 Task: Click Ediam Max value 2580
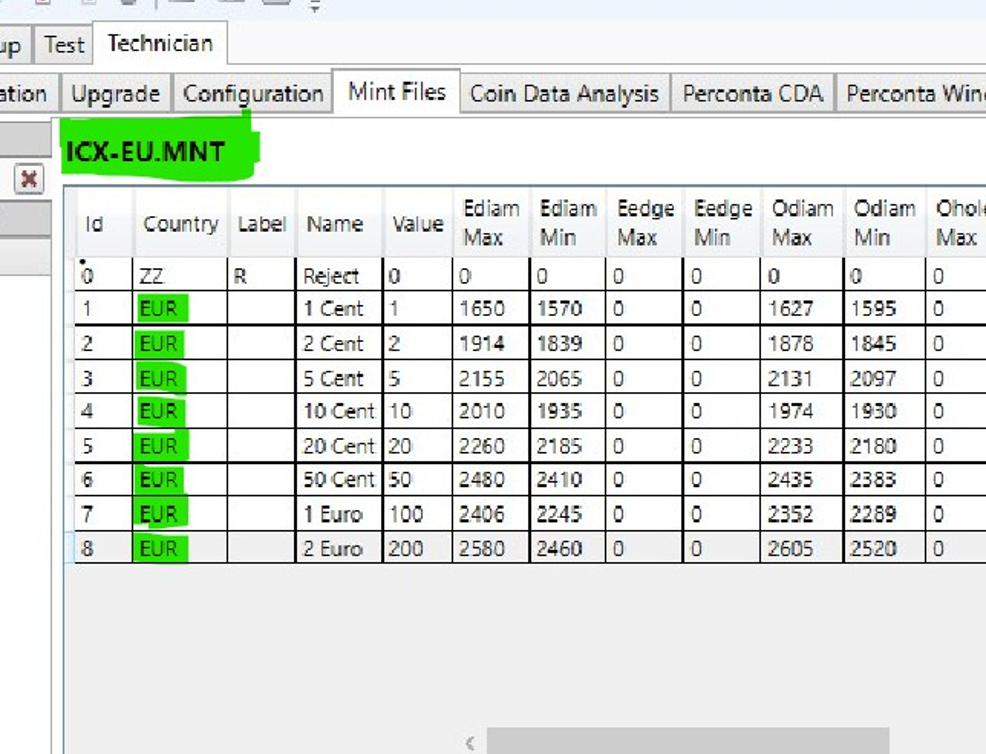click(491, 548)
